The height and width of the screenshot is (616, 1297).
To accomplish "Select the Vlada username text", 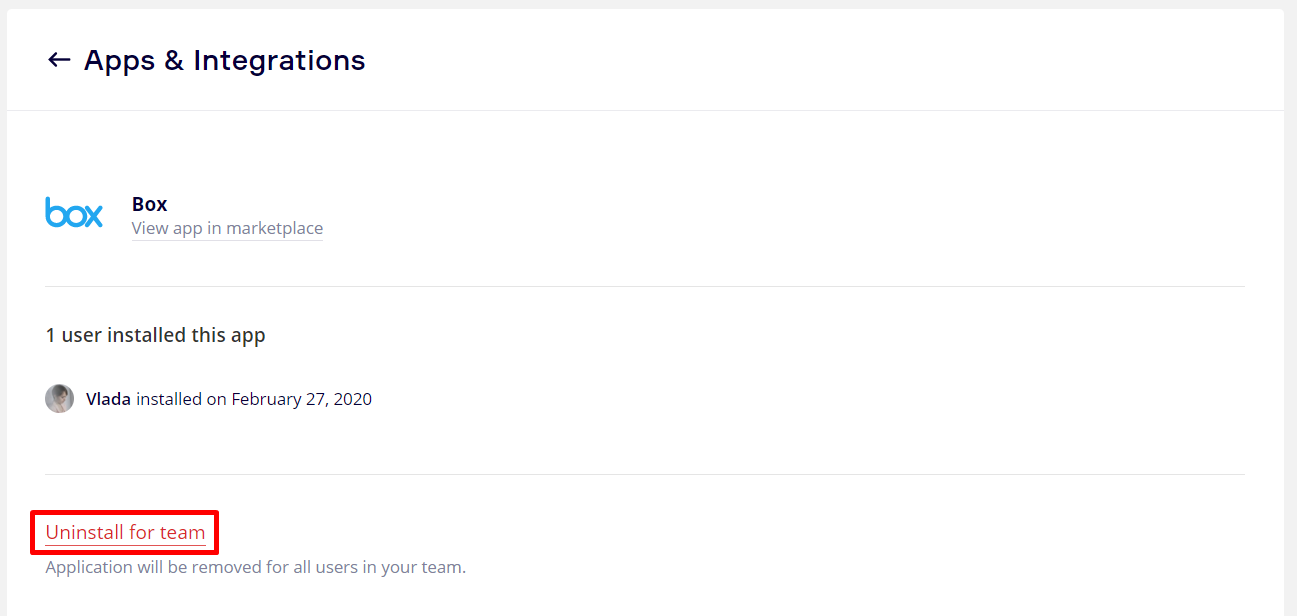I will coord(108,399).
